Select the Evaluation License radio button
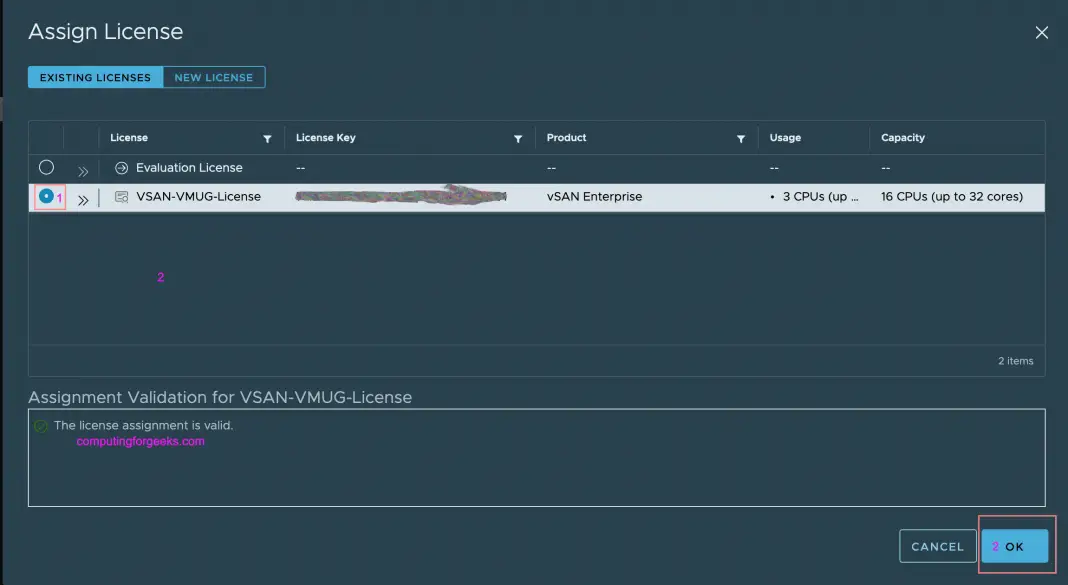1068x585 pixels. 45,168
